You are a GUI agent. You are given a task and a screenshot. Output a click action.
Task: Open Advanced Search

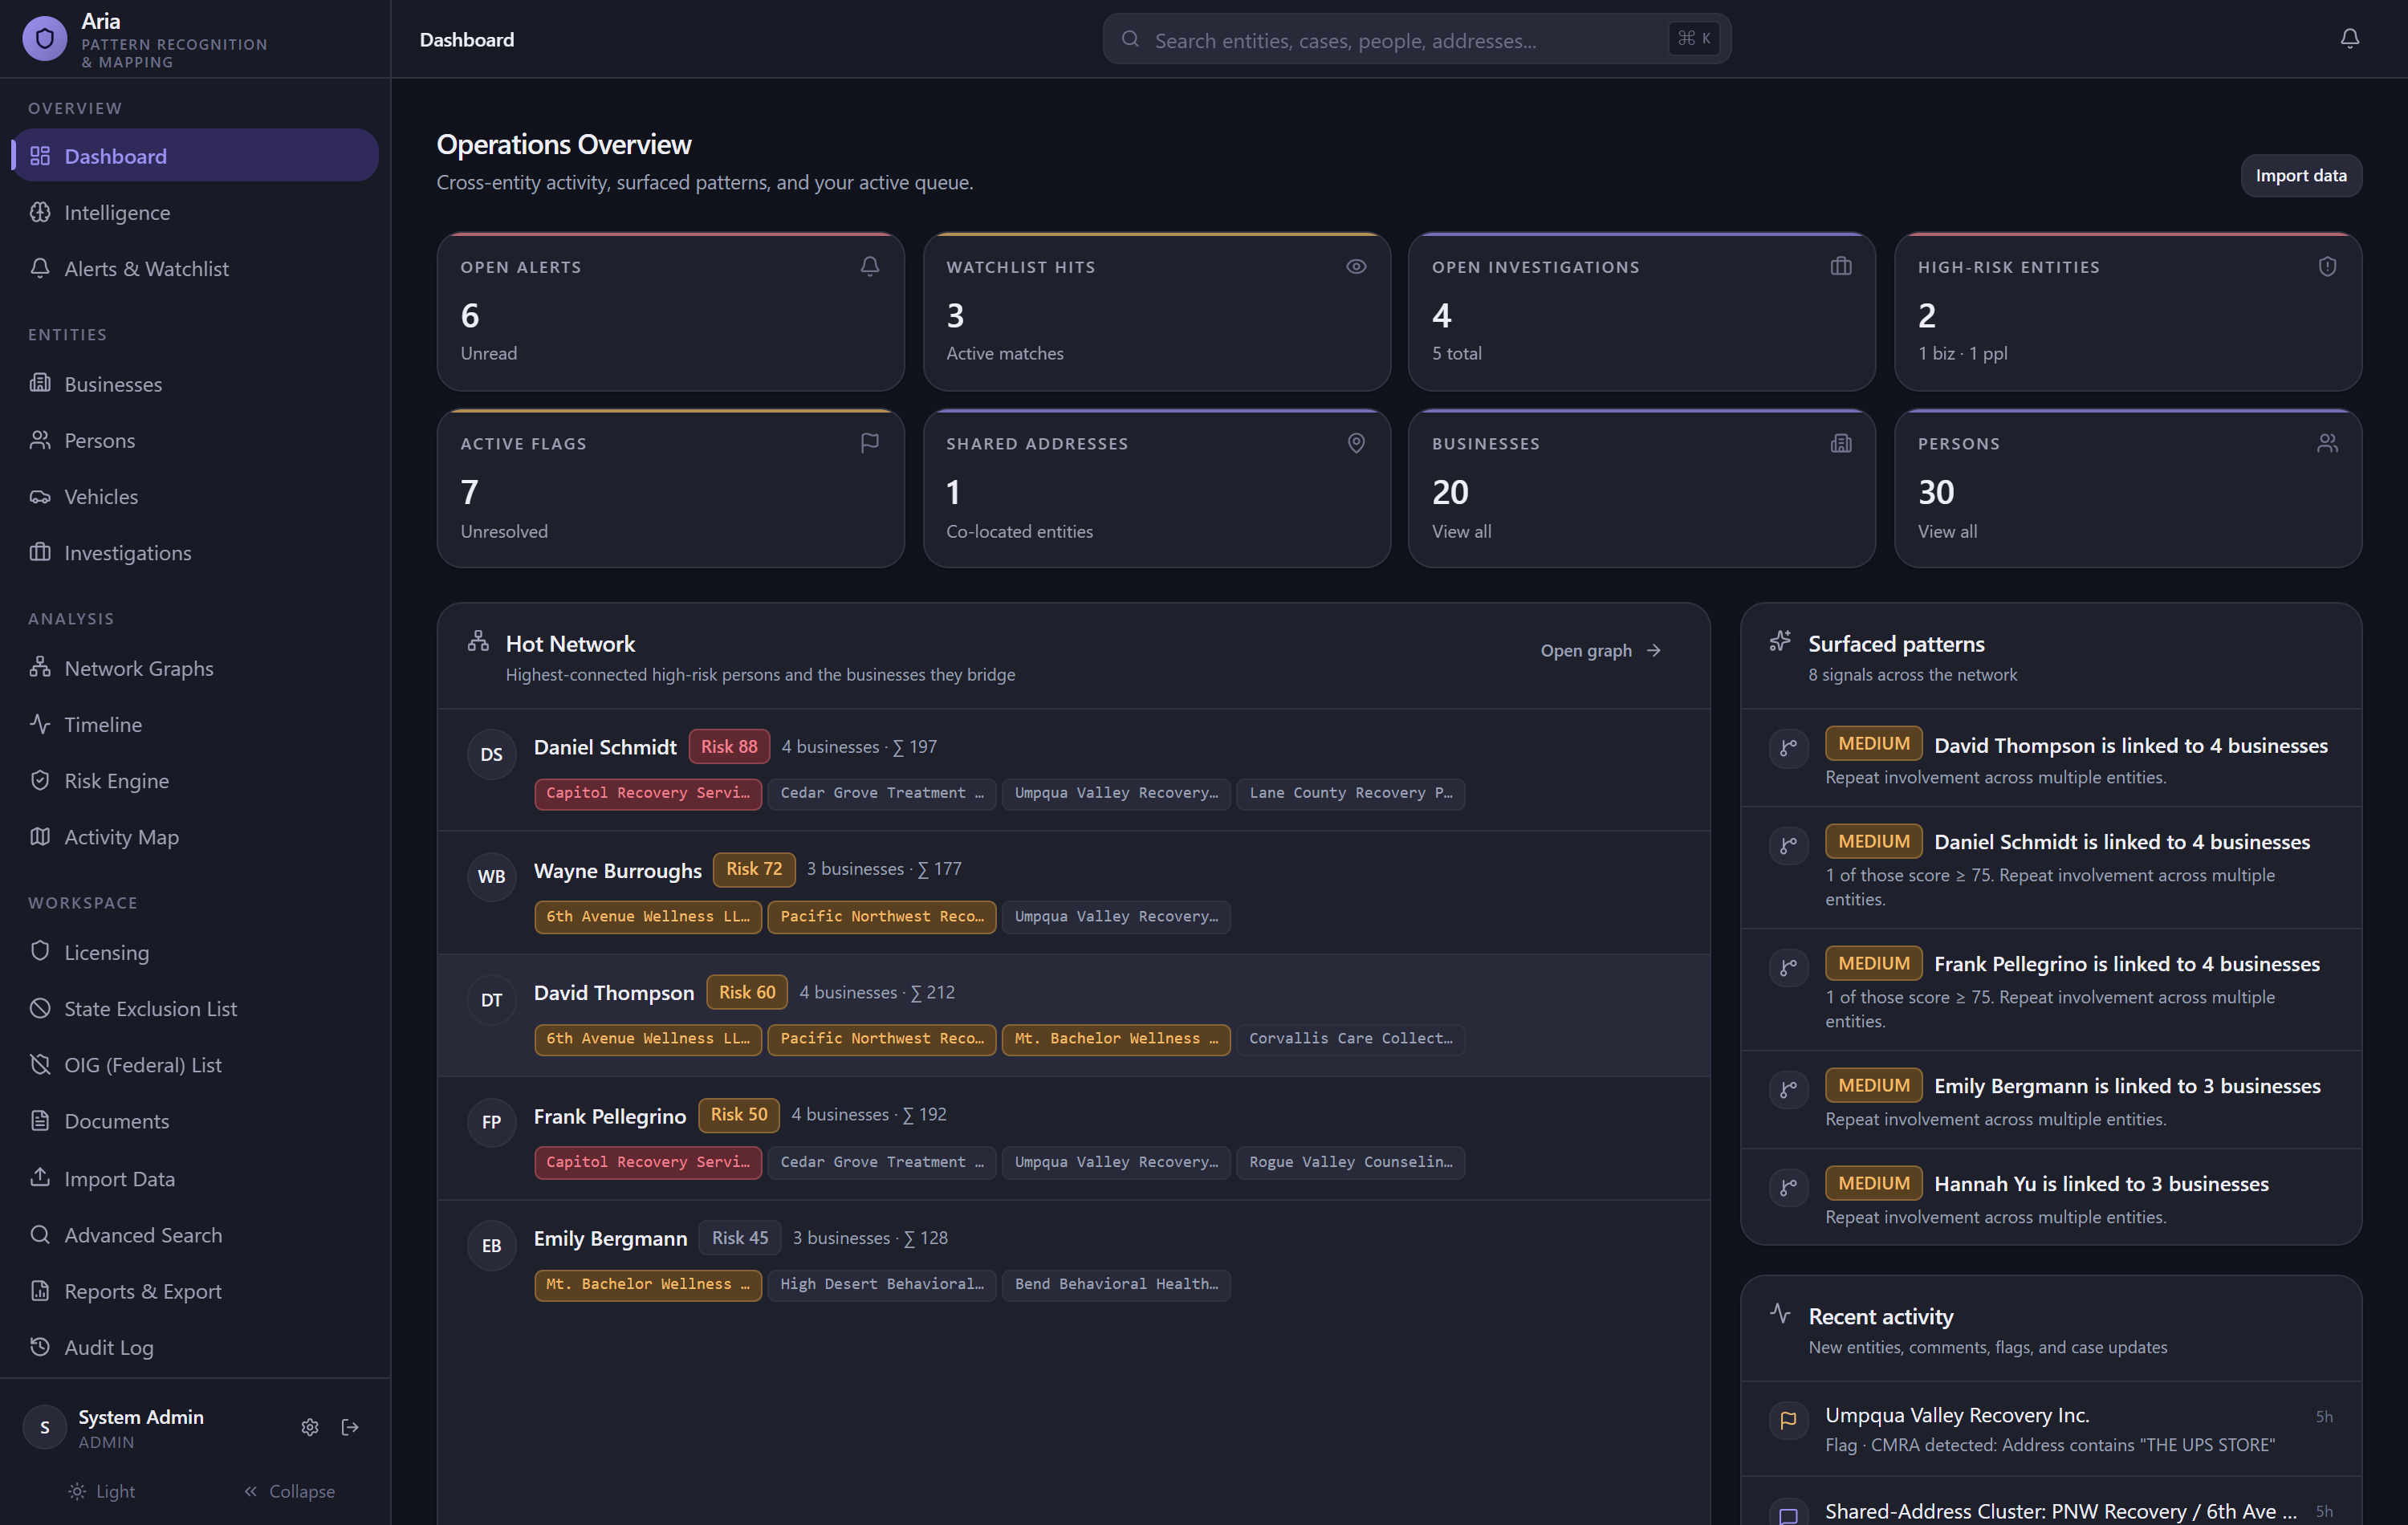click(x=195, y=1235)
